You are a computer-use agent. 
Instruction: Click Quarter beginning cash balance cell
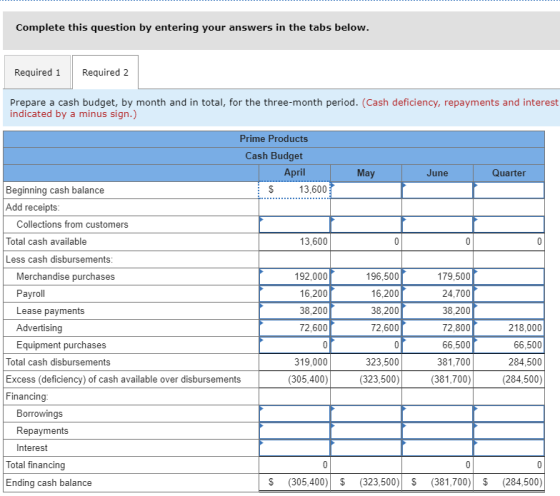pos(509,190)
